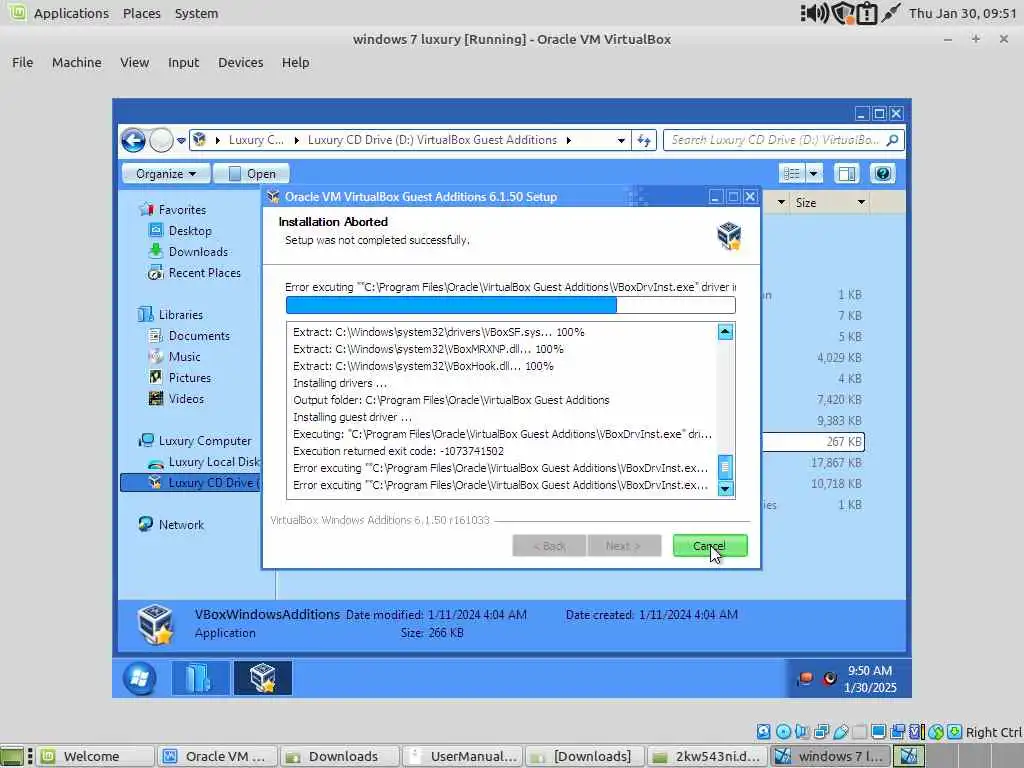This screenshot has height=768, width=1024.
Task: Open the VirtualBox View menu
Action: pyautogui.click(x=135, y=63)
